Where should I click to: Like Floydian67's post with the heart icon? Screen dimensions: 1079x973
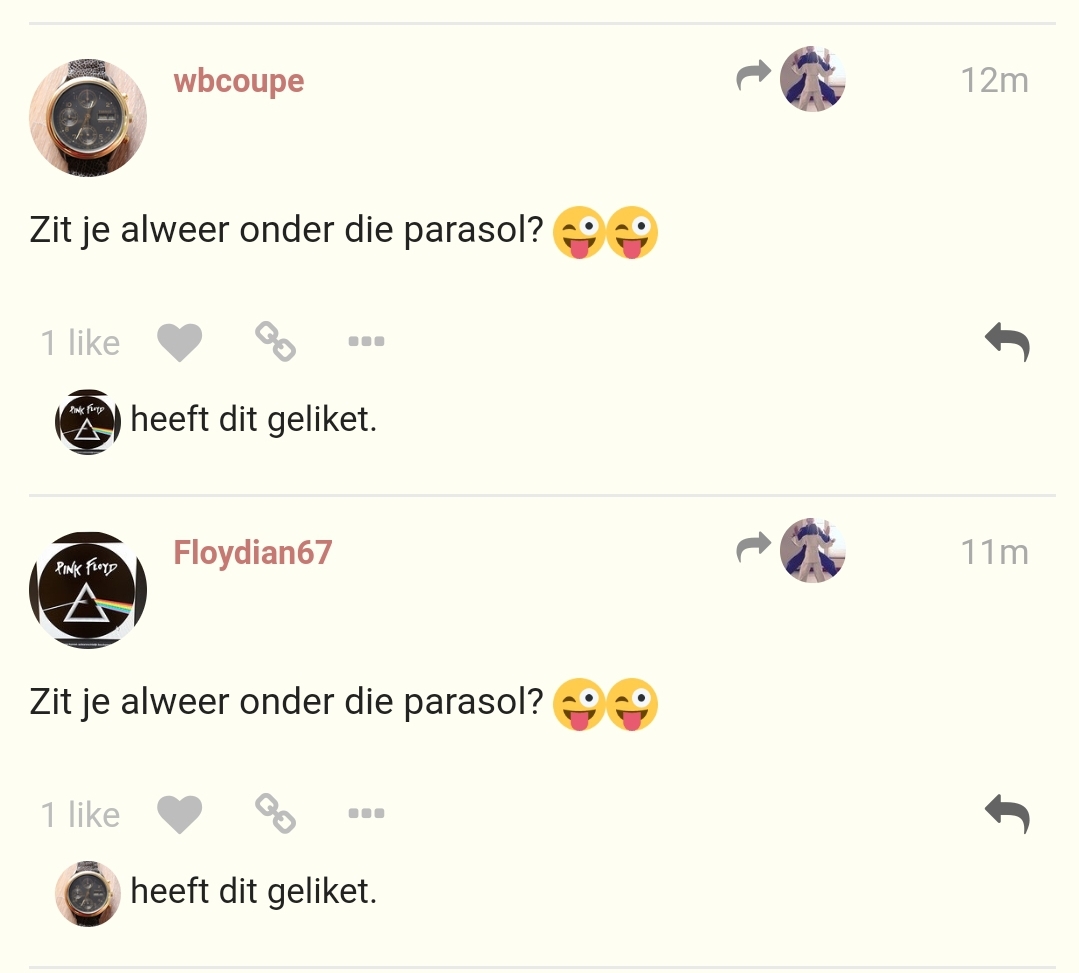point(180,814)
